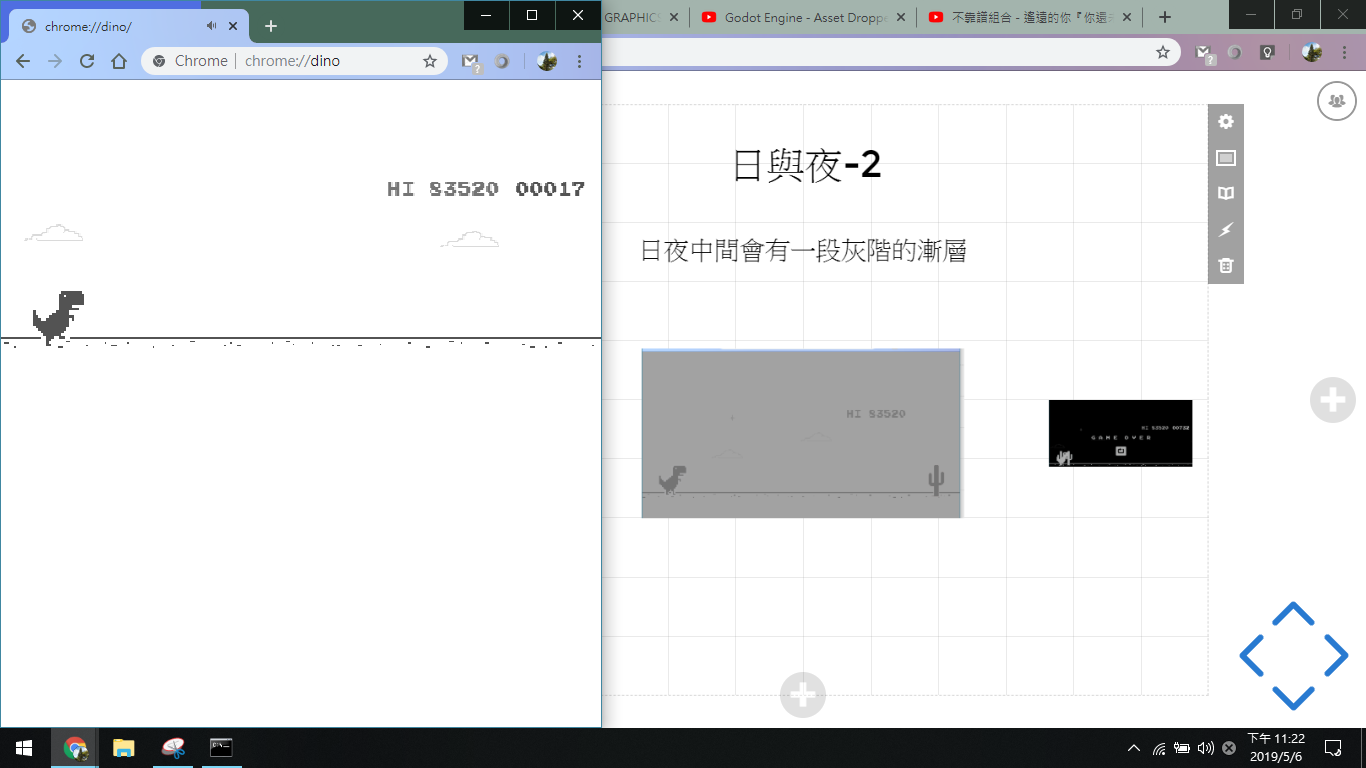Click the card layout rectangle icon

1226,158
